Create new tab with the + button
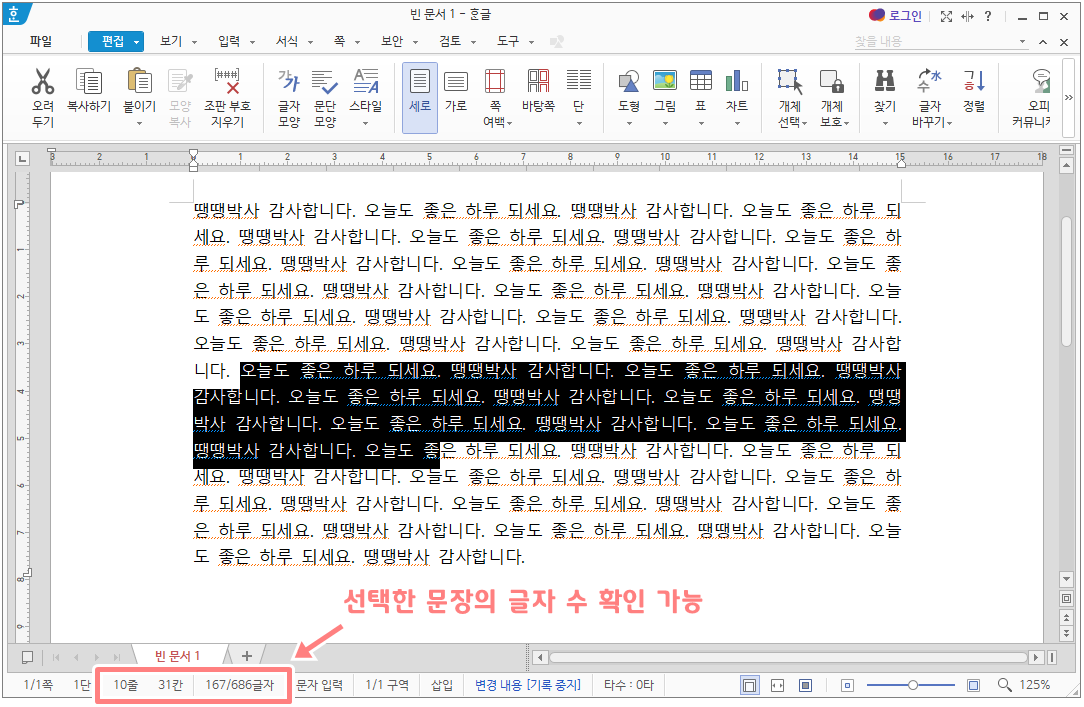1084x707 pixels. 246,656
